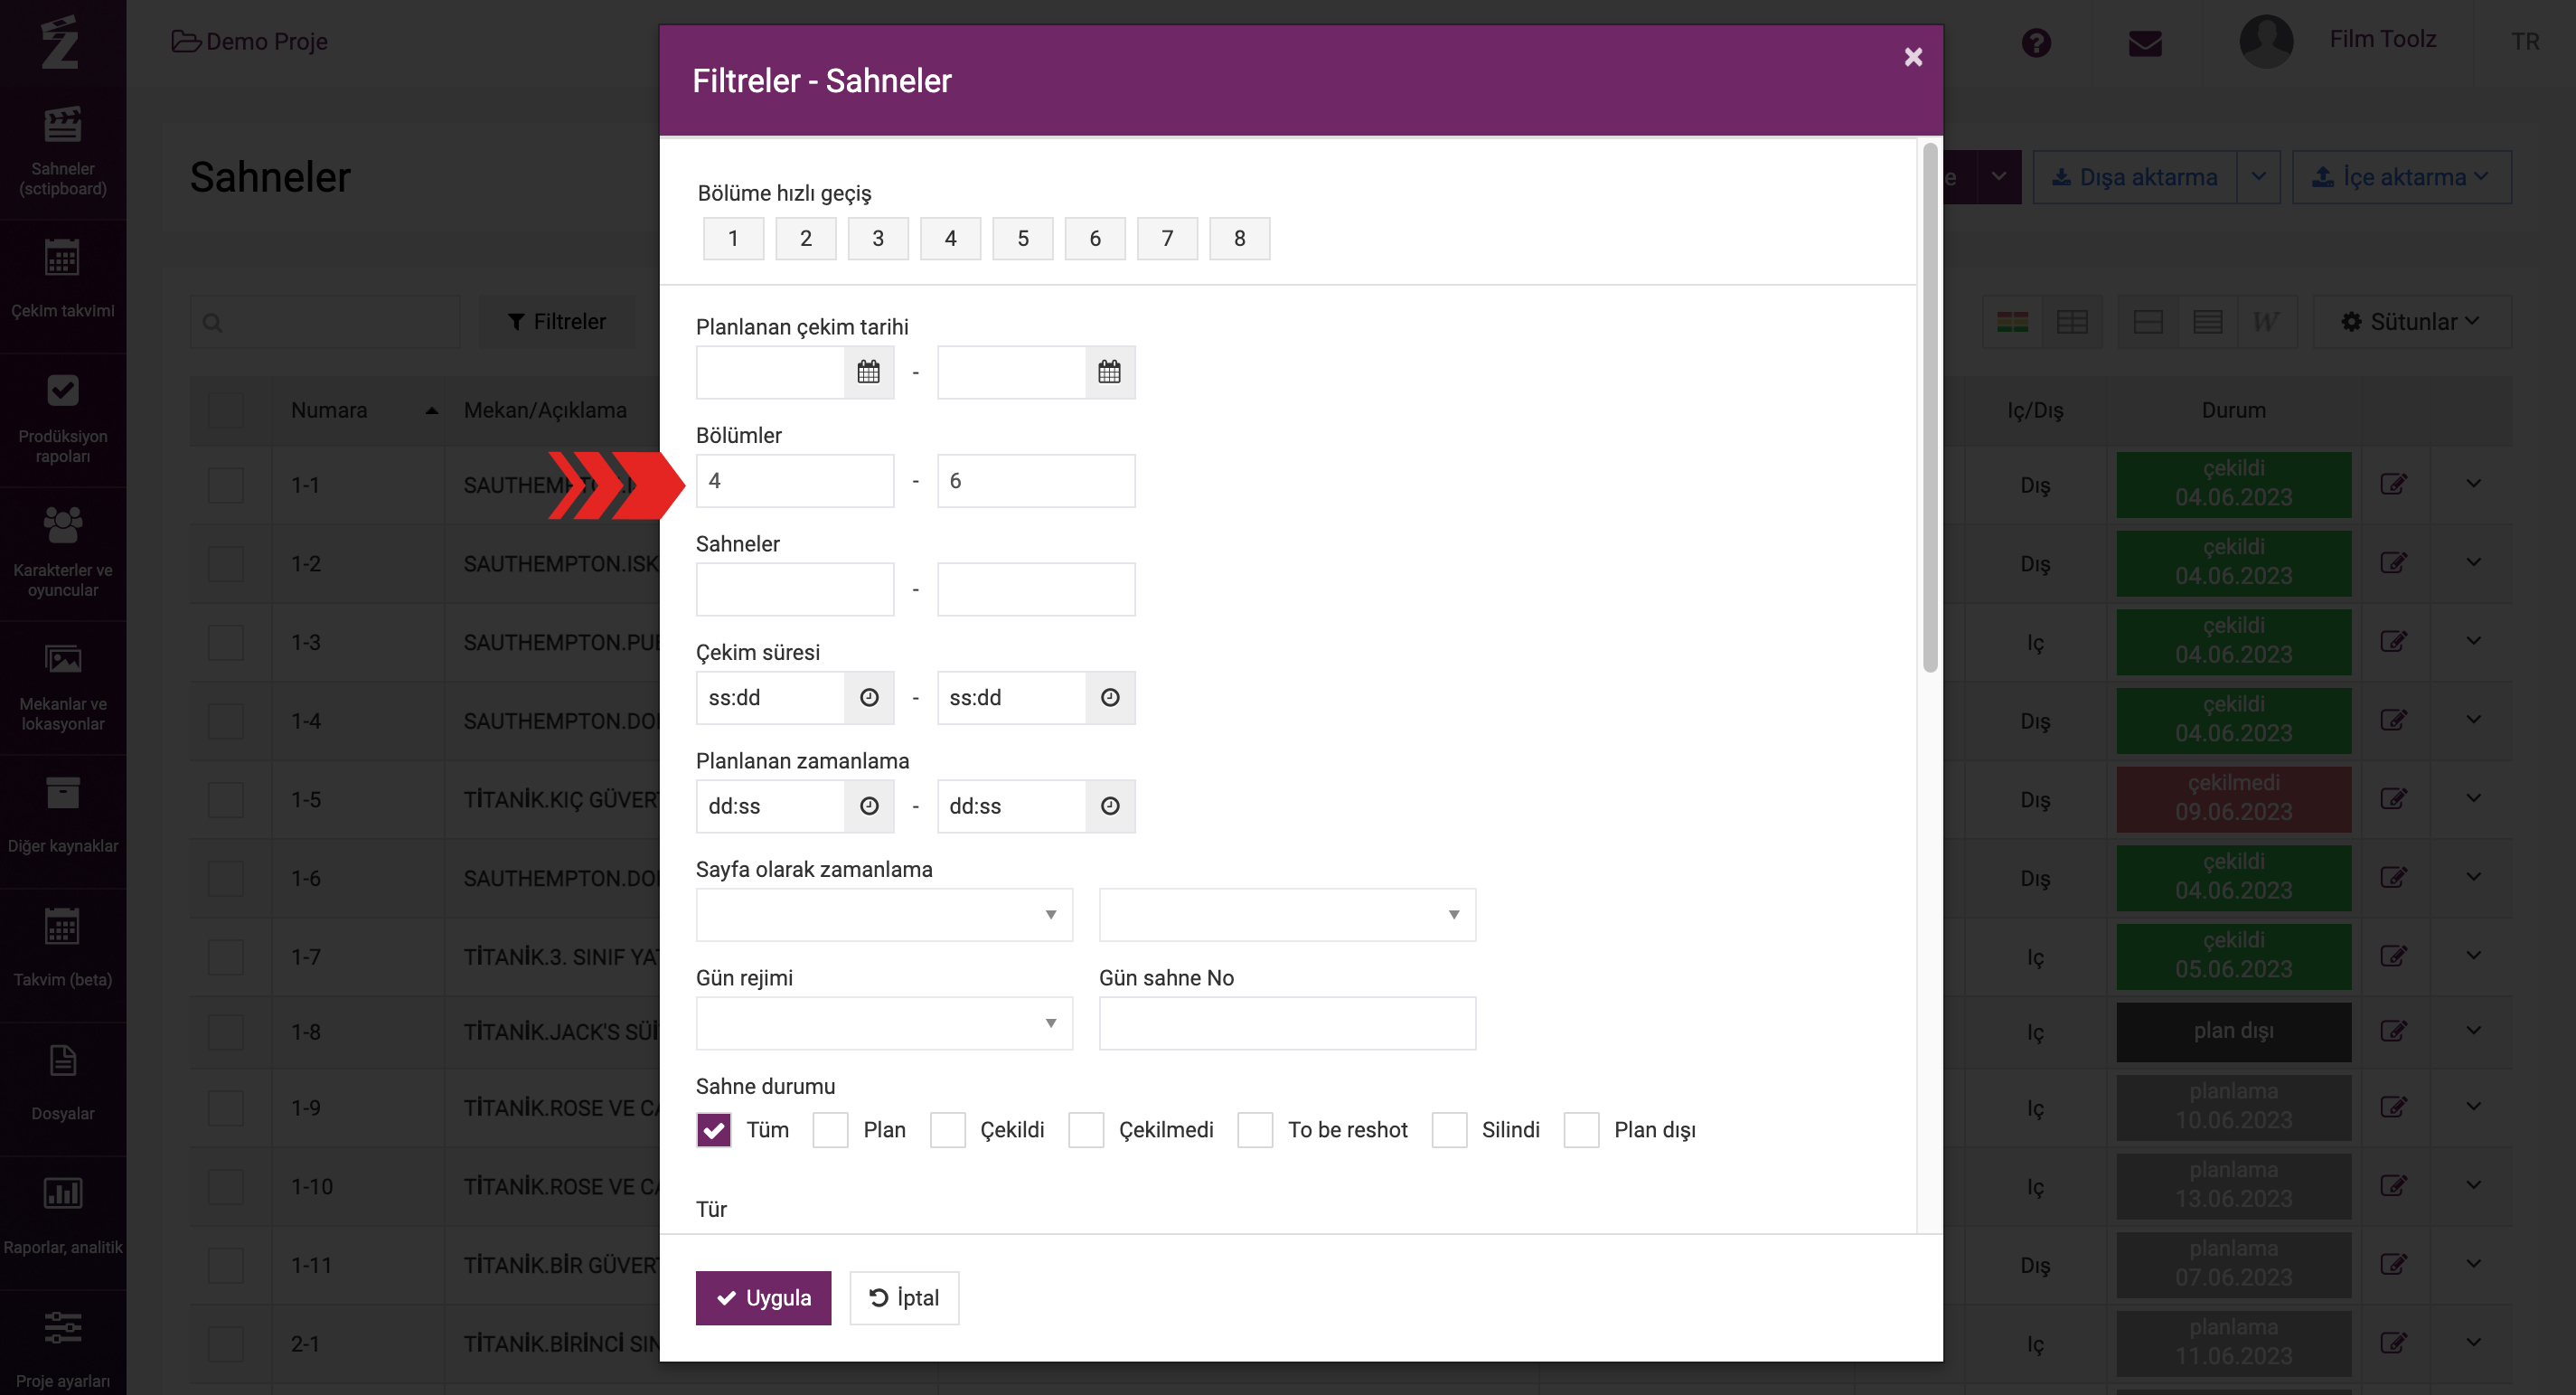Edit scene 1-5 with pencil icon

[2393, 798]
